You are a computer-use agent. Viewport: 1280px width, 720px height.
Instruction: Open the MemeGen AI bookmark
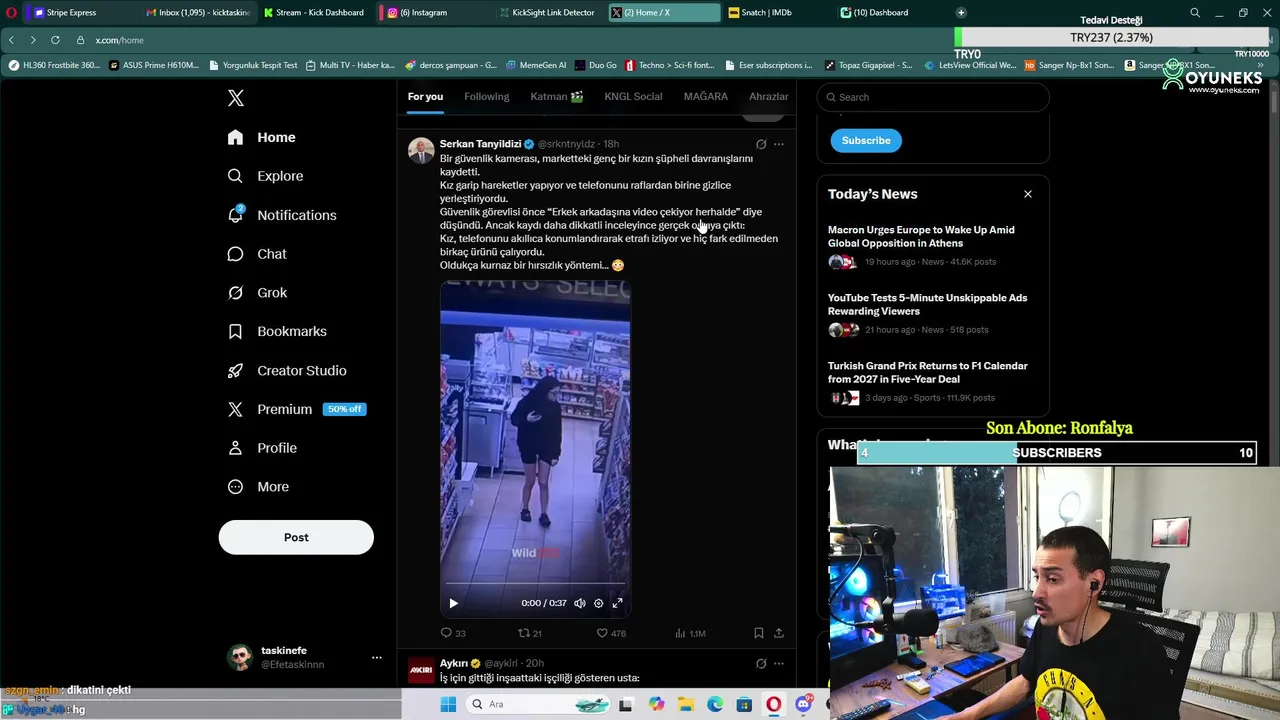click(x=536, y=65)
